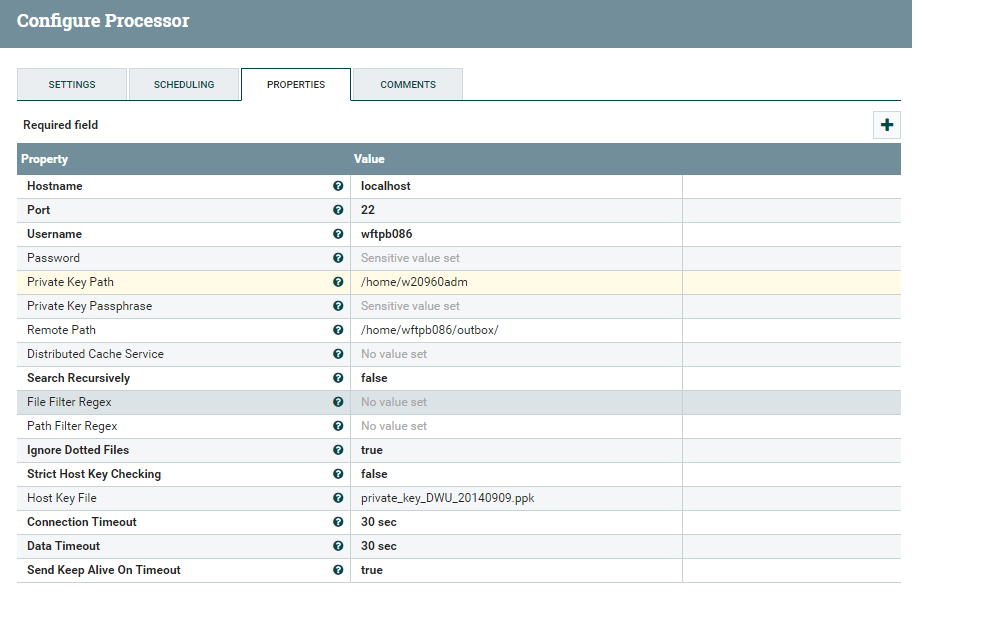Click the plus icon to add property
The height and width of the screenshot is (630, 1008).
(886, 124)
